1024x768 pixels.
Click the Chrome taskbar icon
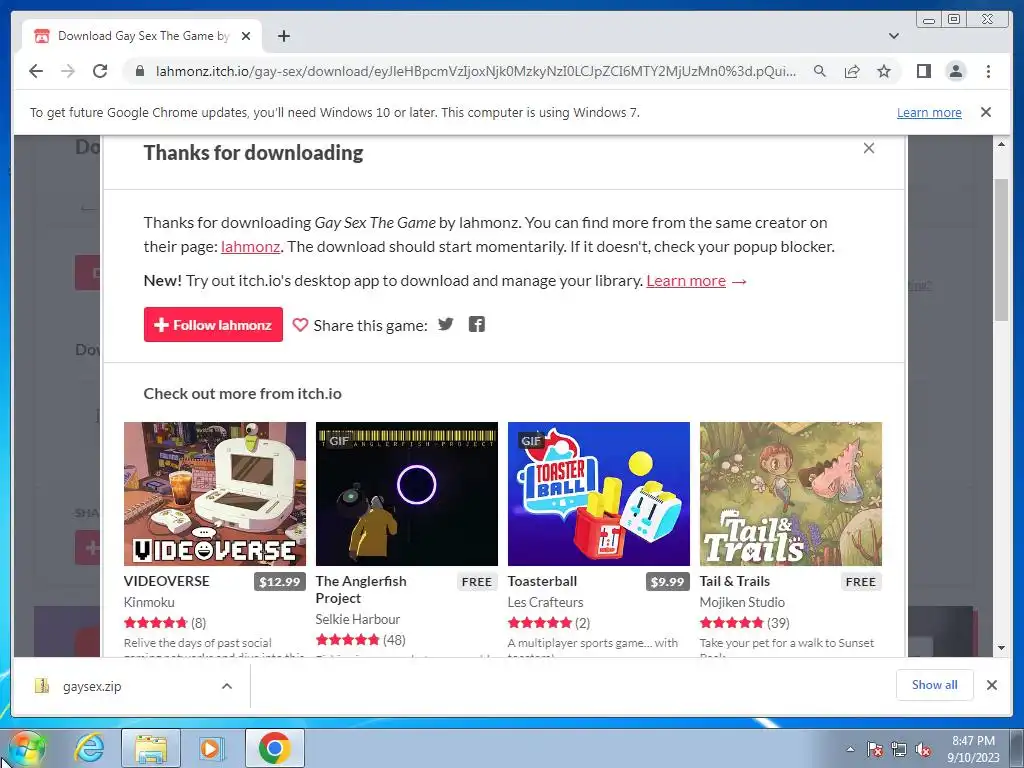275,748
